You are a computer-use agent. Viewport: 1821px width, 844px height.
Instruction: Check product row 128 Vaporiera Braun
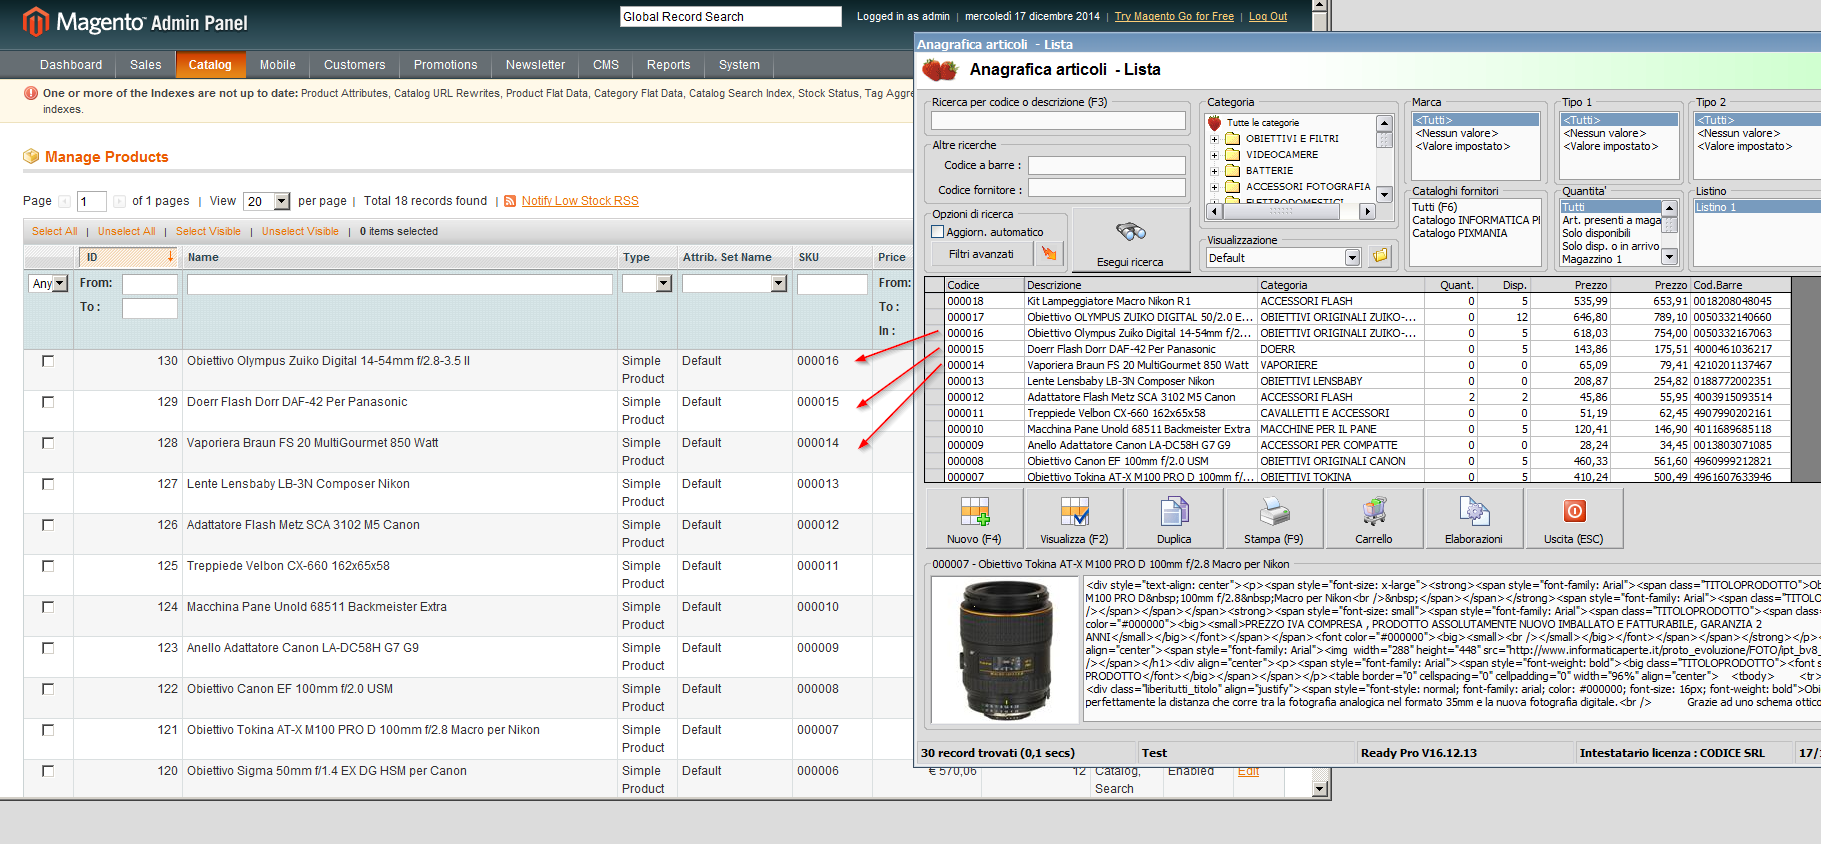[x=48, y=443]
